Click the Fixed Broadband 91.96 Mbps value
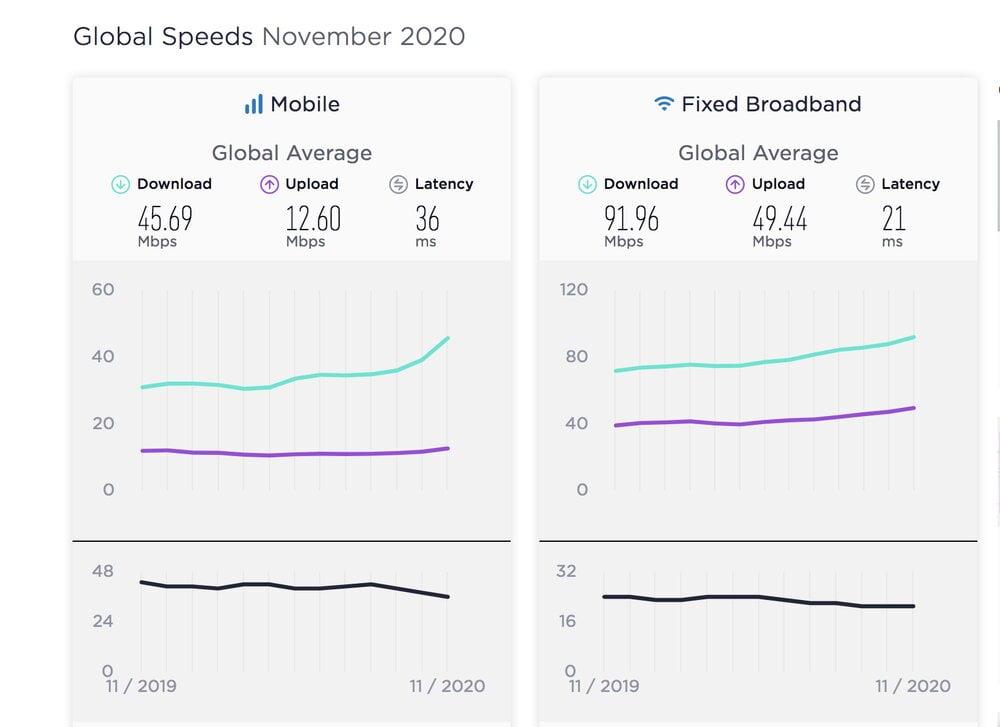This screenshot has width=1000, height=727. pos(632,218)
